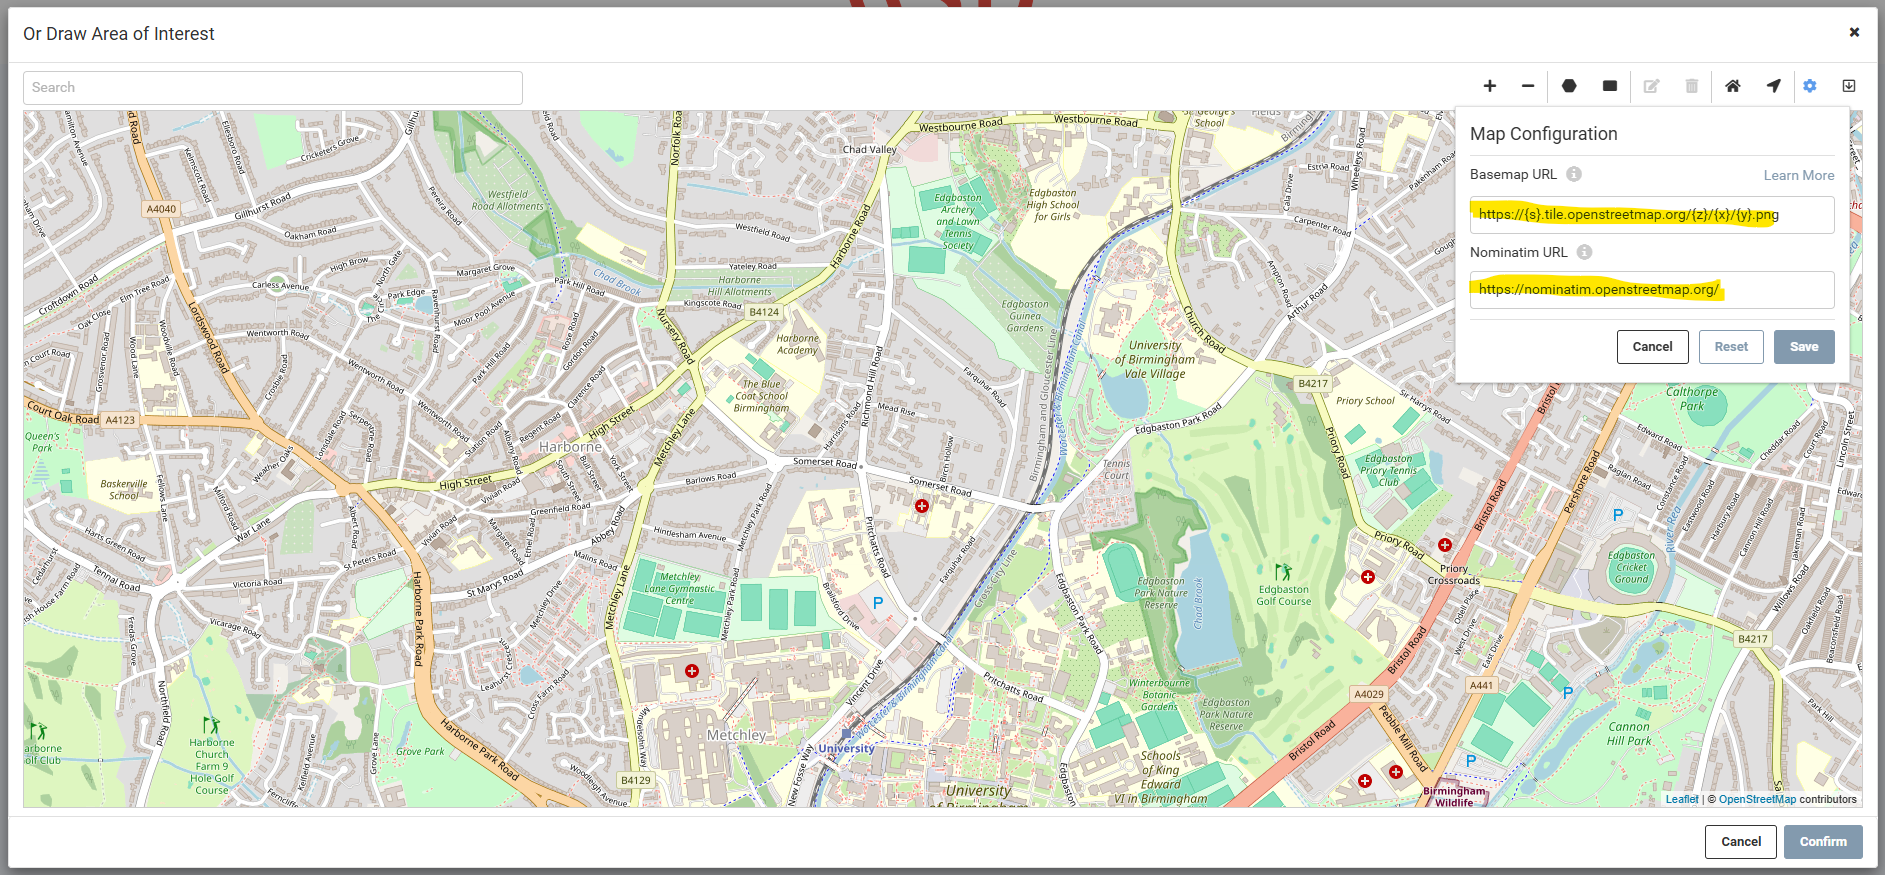Click the Metchley label on the map

(x=736, y=735)
